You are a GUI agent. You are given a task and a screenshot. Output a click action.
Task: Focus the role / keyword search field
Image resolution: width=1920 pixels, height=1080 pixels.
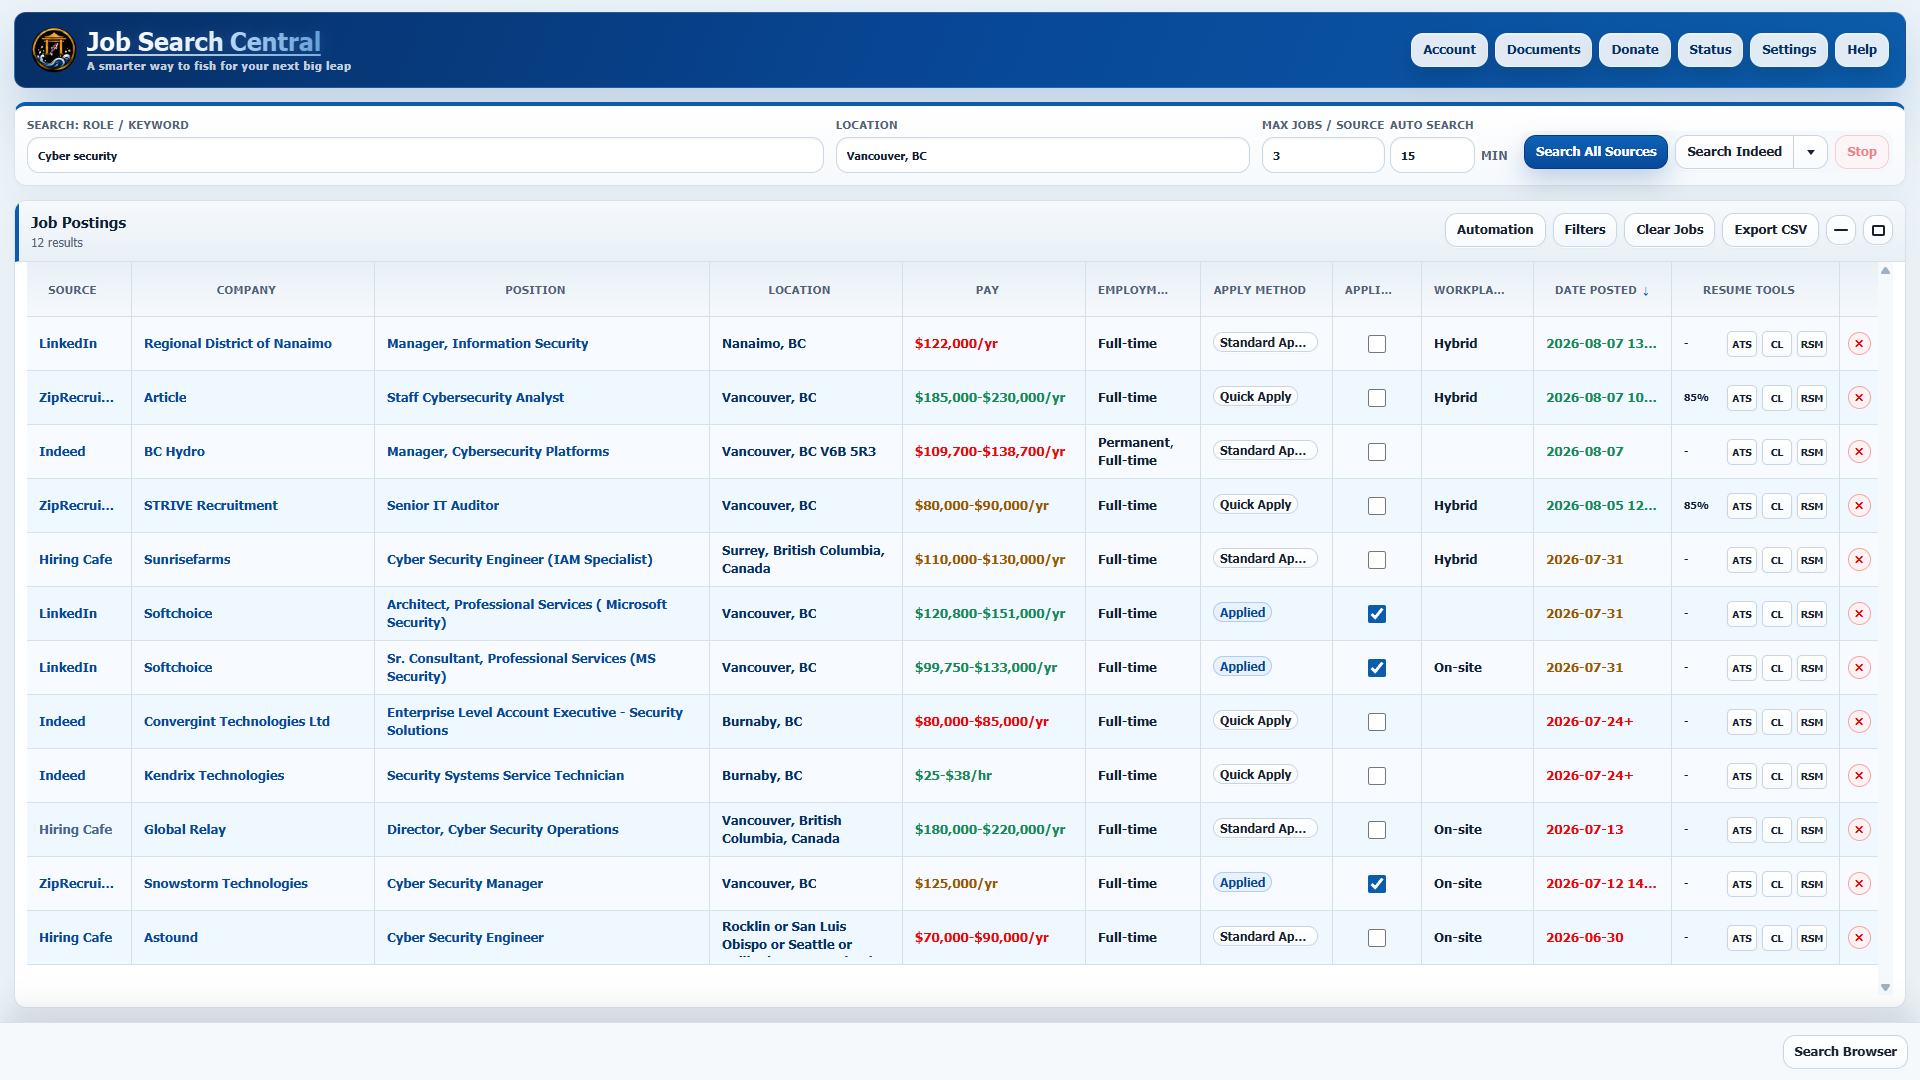pyautogui.click(x=425, y=156)
